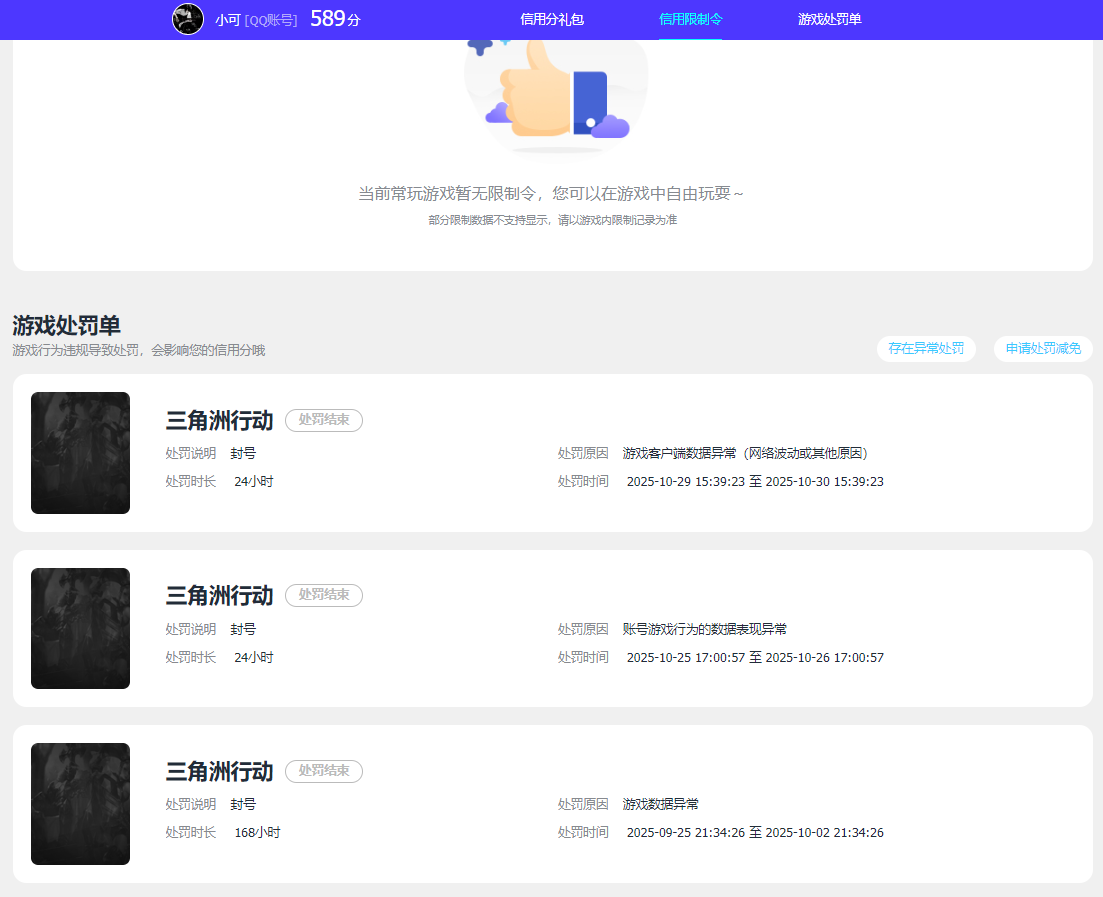1103x897 pixels.
Task: Switch to the 信用限制令 tab
Action: coord(691,20)
